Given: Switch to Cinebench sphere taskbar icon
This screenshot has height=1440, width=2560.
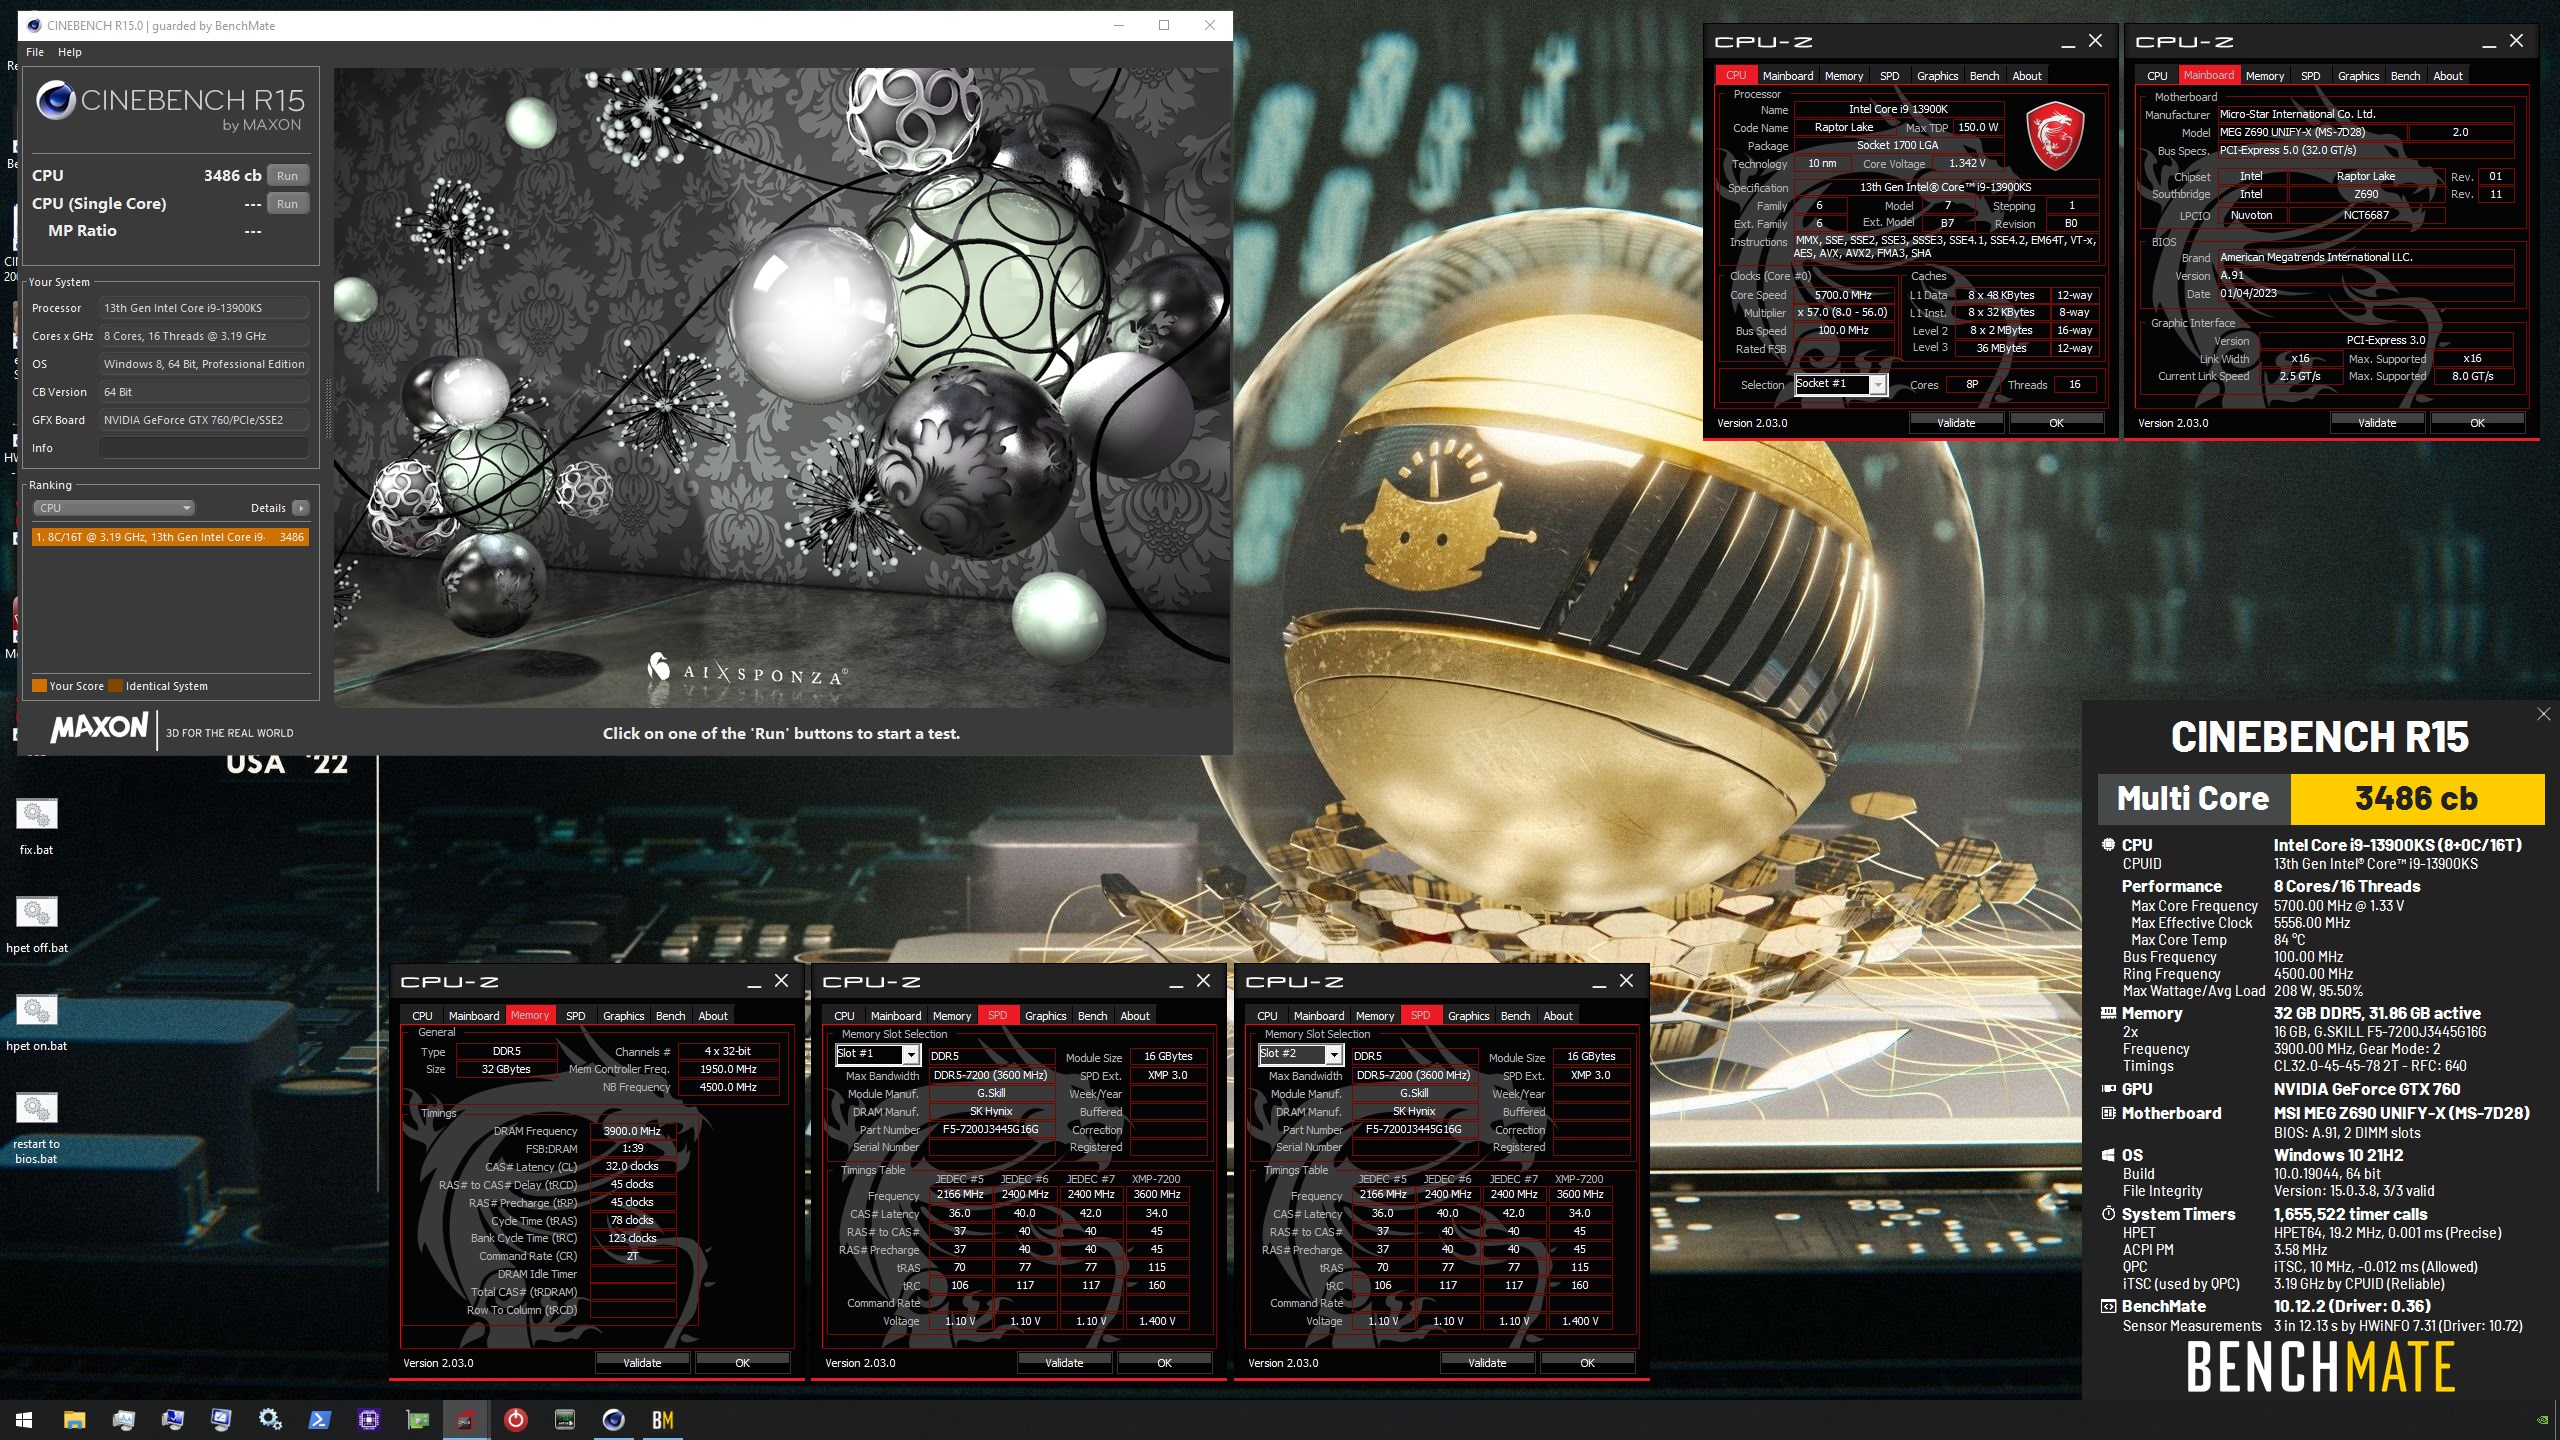Looking at the screenshot, I should (x=613, y=1419).
